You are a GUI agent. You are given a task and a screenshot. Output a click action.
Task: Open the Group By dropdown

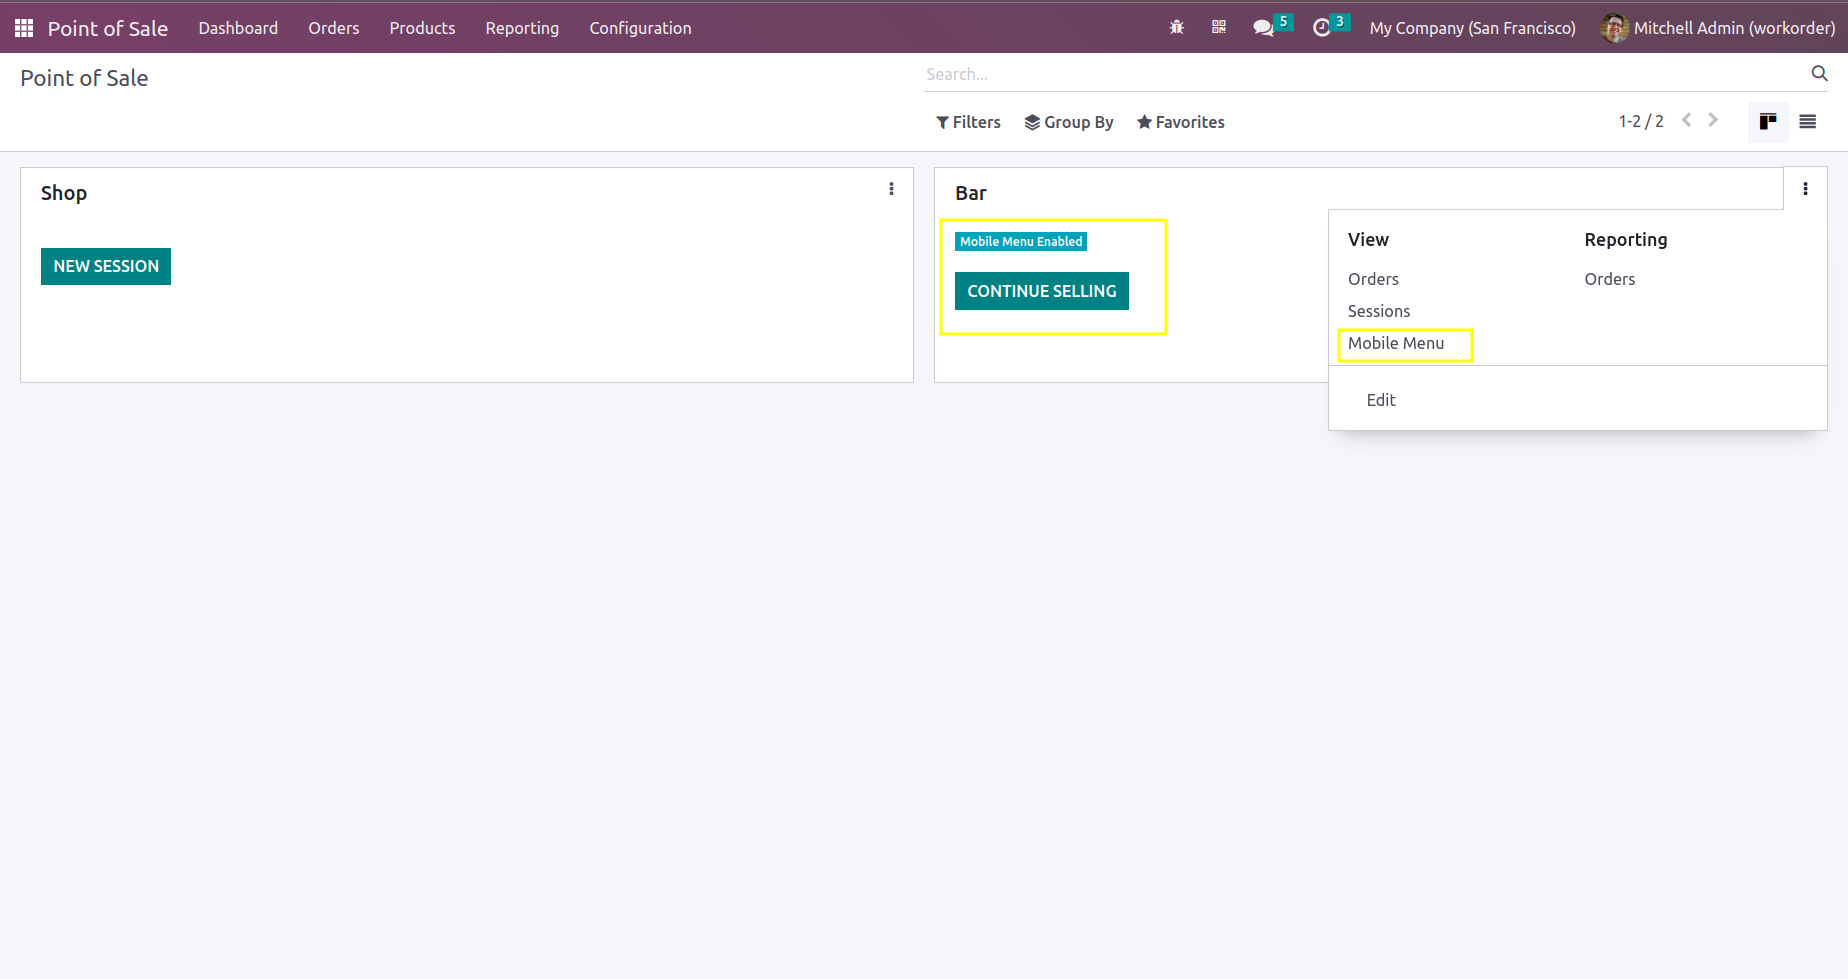(1069, 122)
